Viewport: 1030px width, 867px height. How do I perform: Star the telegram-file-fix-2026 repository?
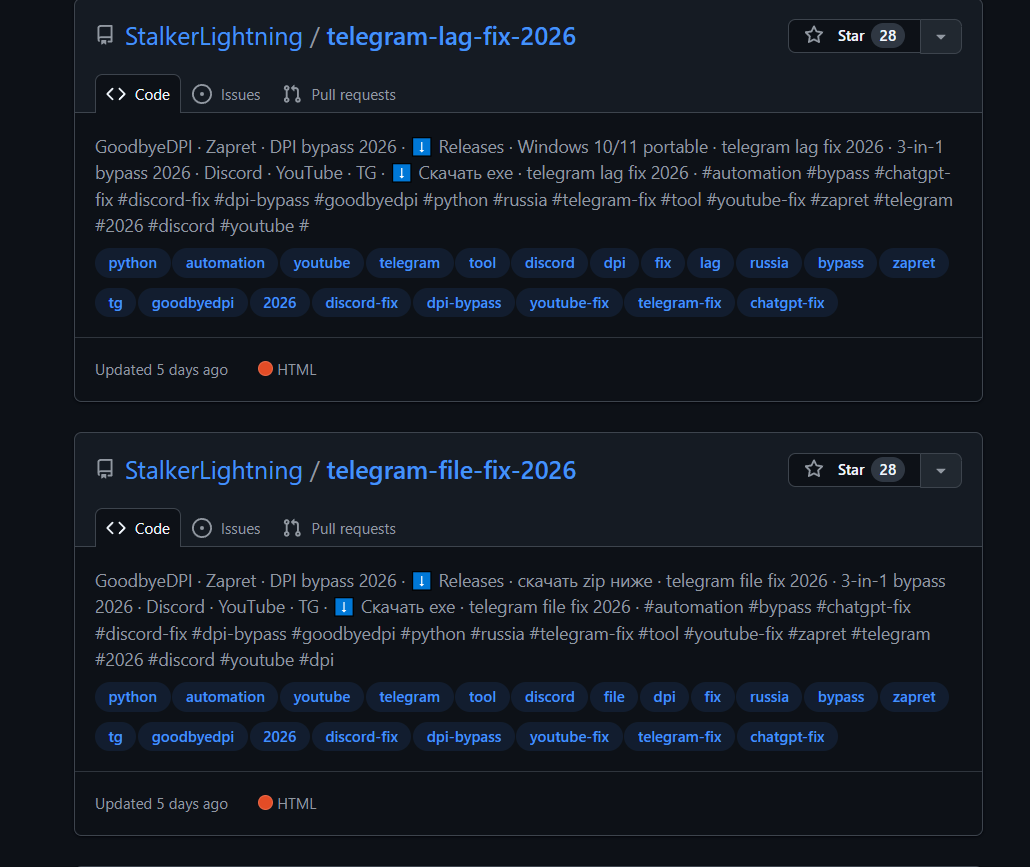tap(854, 470)
